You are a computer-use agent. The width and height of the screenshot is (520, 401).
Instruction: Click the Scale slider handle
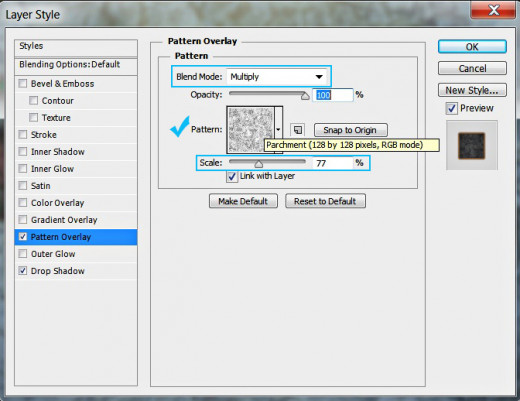[259, 164]
